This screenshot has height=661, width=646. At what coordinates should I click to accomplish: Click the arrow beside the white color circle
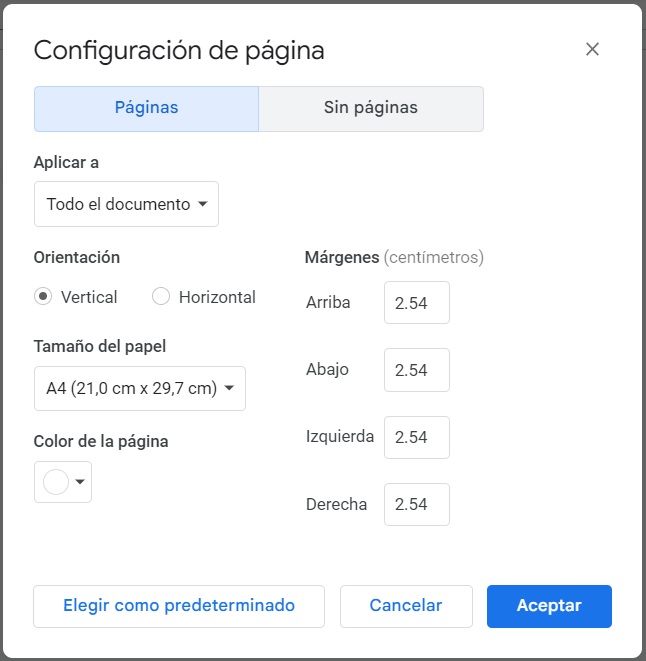tap(80, 482)
